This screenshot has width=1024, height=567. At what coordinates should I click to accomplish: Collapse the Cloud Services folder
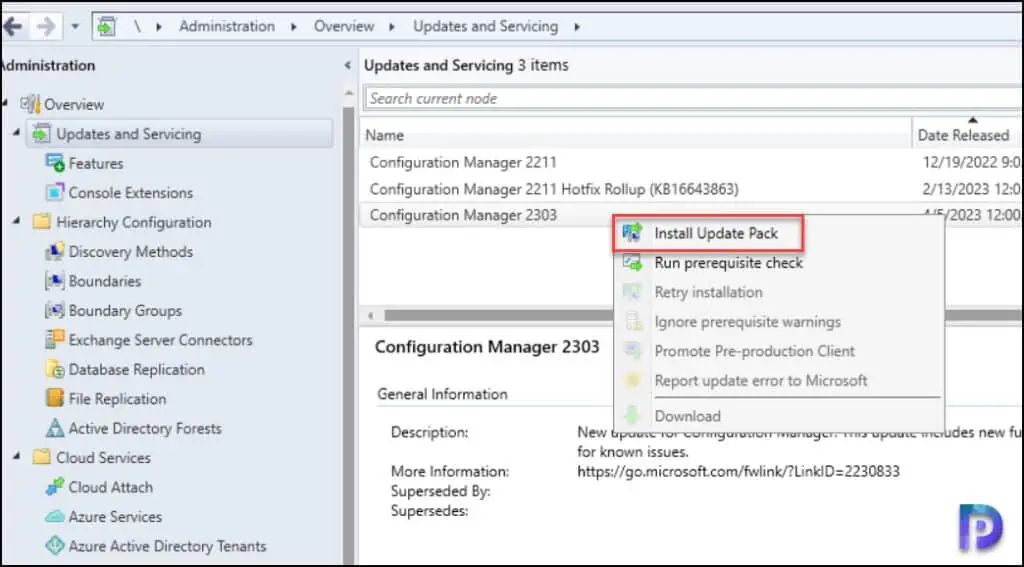[x=16, y=457]
